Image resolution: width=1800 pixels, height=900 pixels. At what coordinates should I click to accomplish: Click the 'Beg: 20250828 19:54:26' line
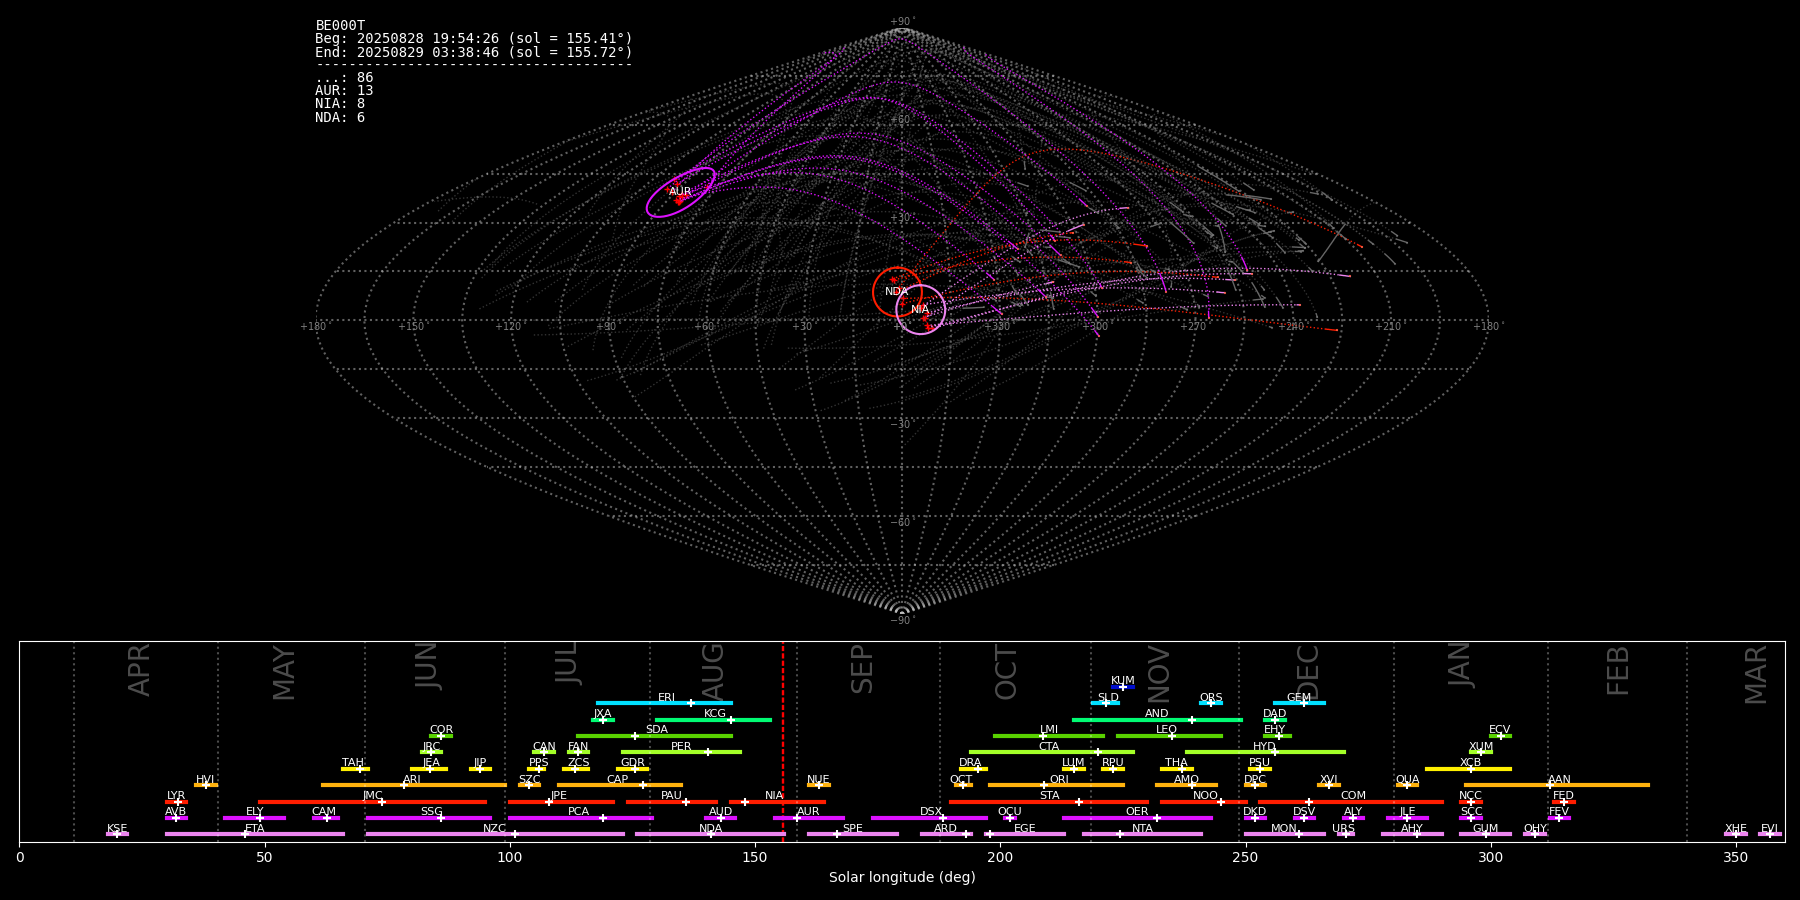(x=474, y=39)
